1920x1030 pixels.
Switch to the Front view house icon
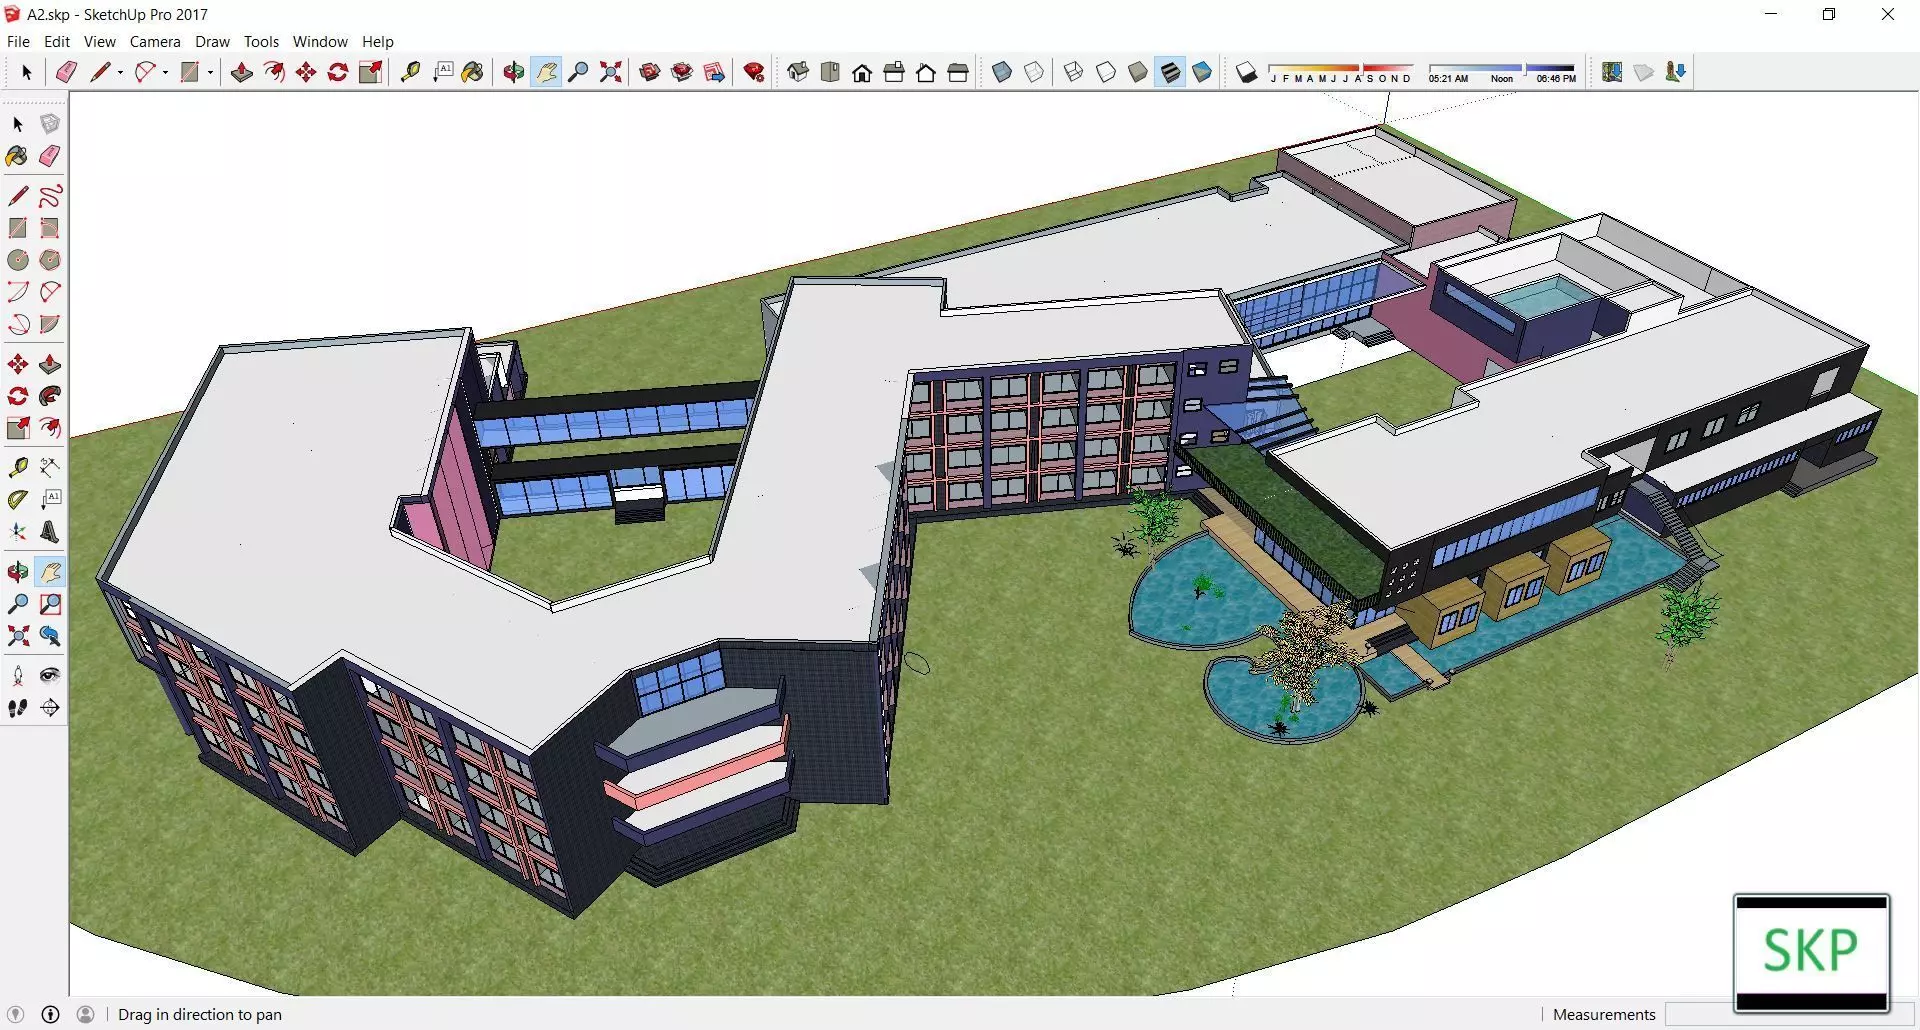862,72
